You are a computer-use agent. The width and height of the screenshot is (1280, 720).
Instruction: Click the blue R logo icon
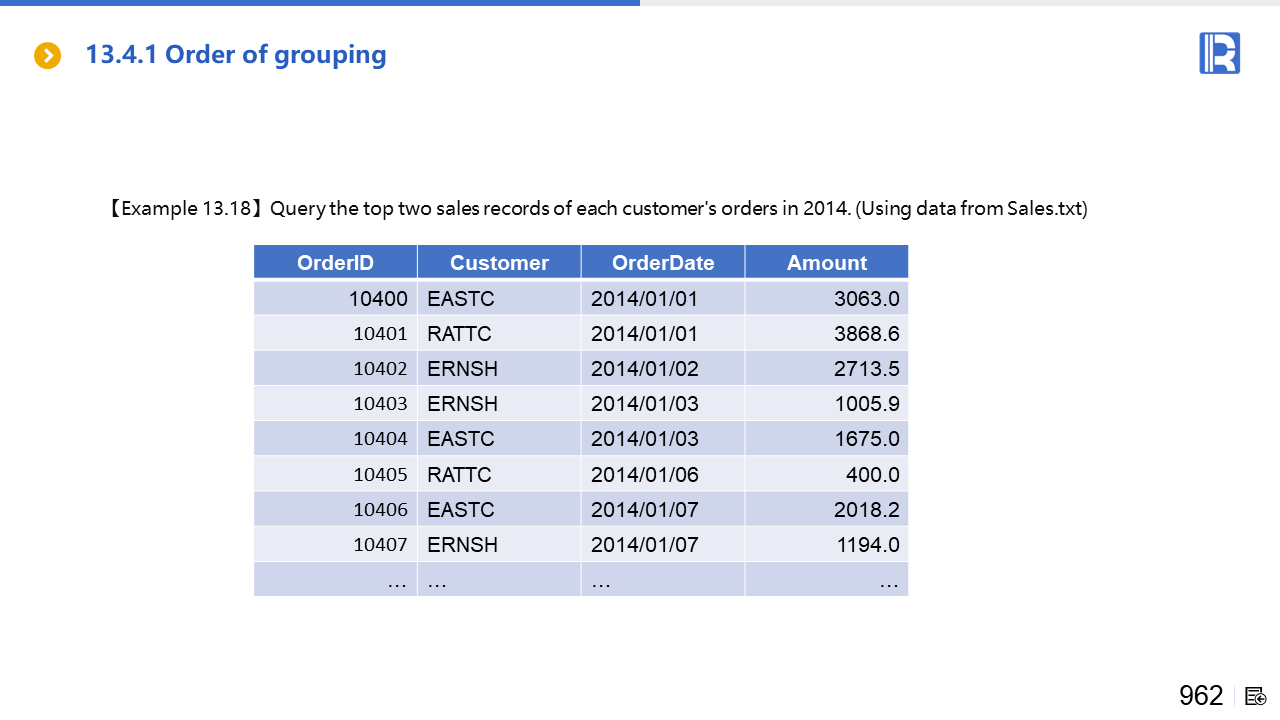click(1219, 53)
